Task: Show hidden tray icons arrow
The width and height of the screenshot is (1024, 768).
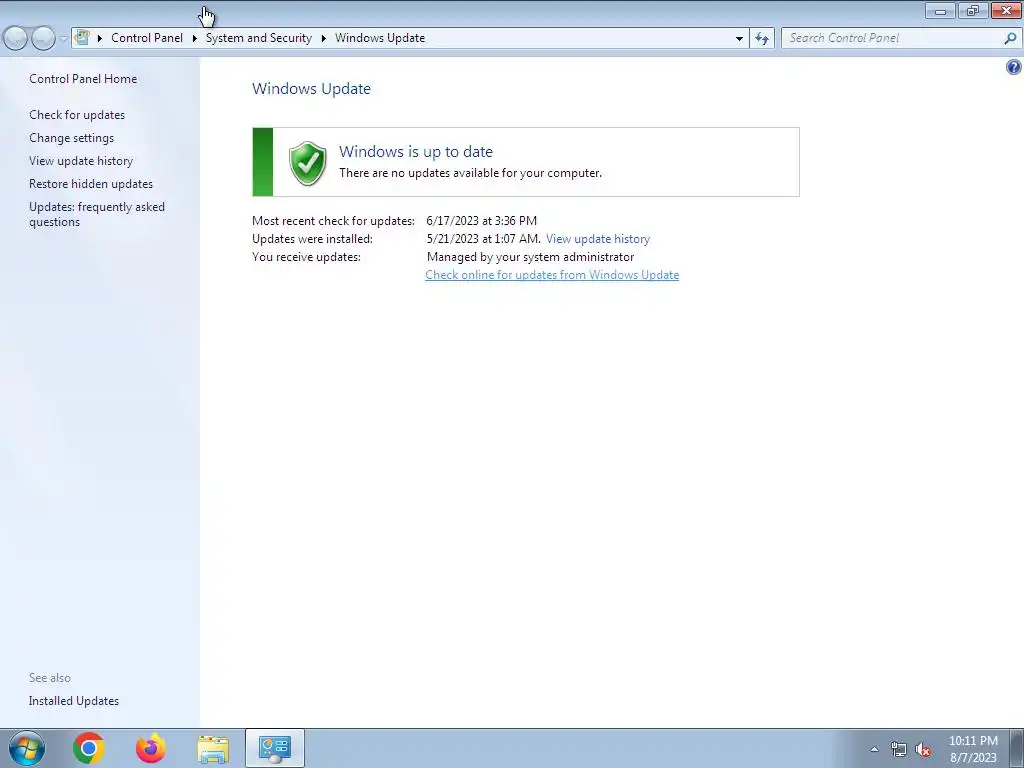Action: tap(874, 749)
